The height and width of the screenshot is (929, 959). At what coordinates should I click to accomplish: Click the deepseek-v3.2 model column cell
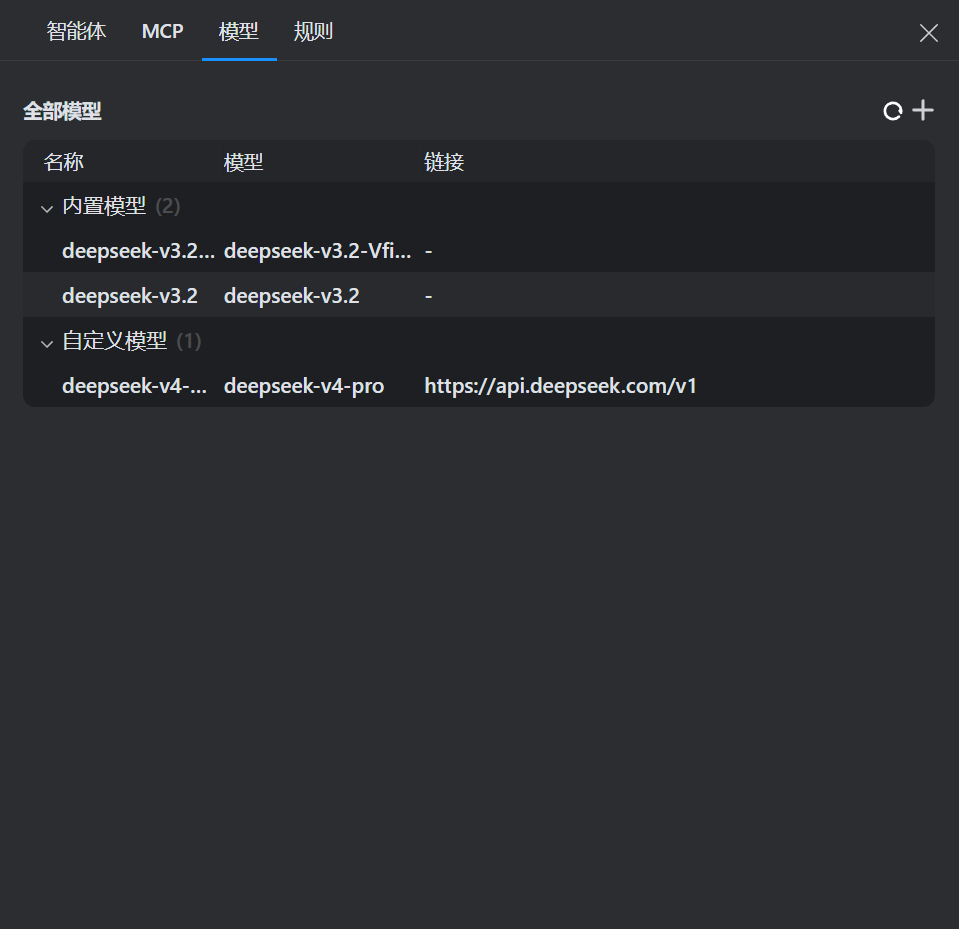click(x=292, y=296)
